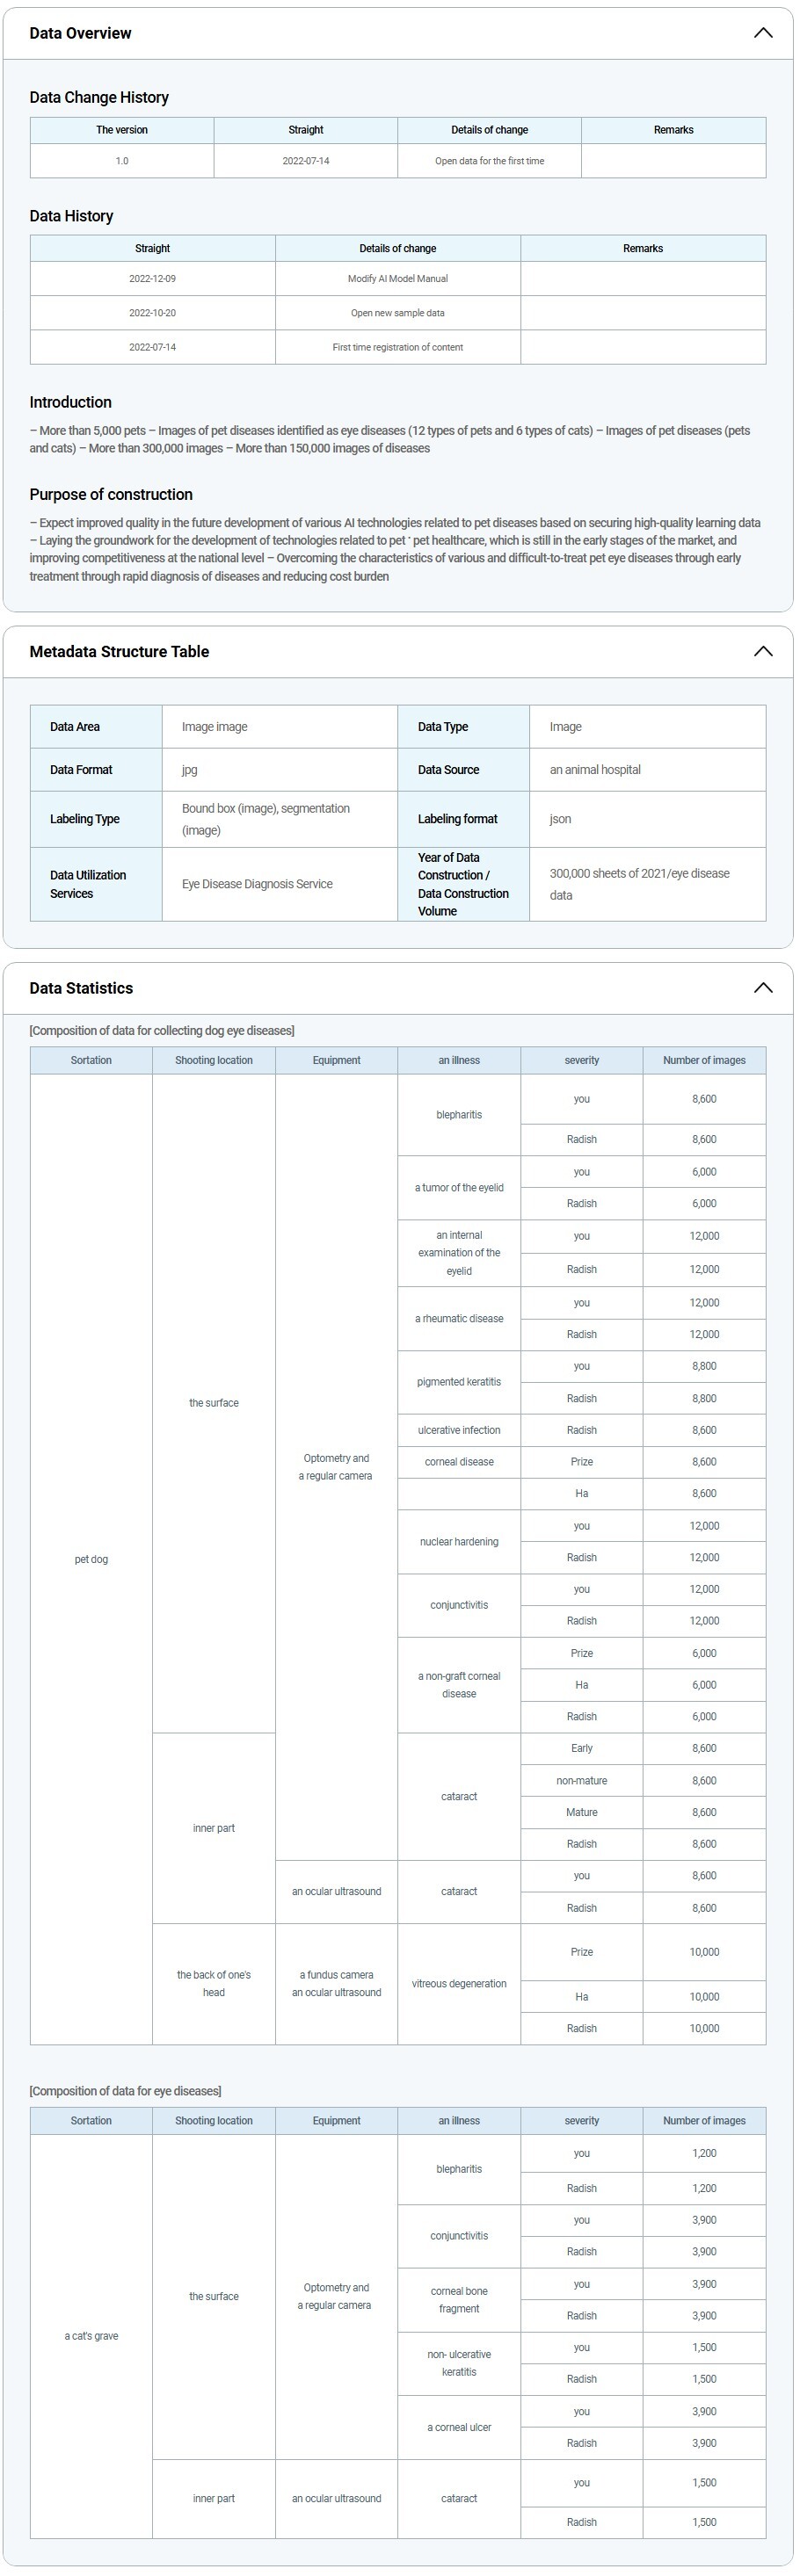Click the Introduction heading
The width and height of the screenshot is (800, 2576).
click(70, 402)
